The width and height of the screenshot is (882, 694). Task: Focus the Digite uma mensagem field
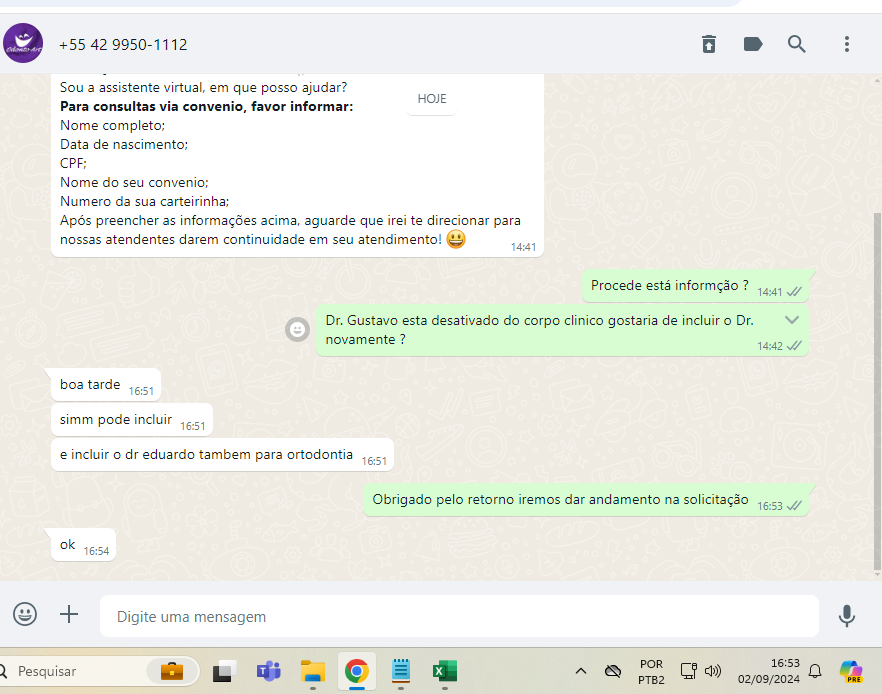pyautogui.click(x=459, y=616)
